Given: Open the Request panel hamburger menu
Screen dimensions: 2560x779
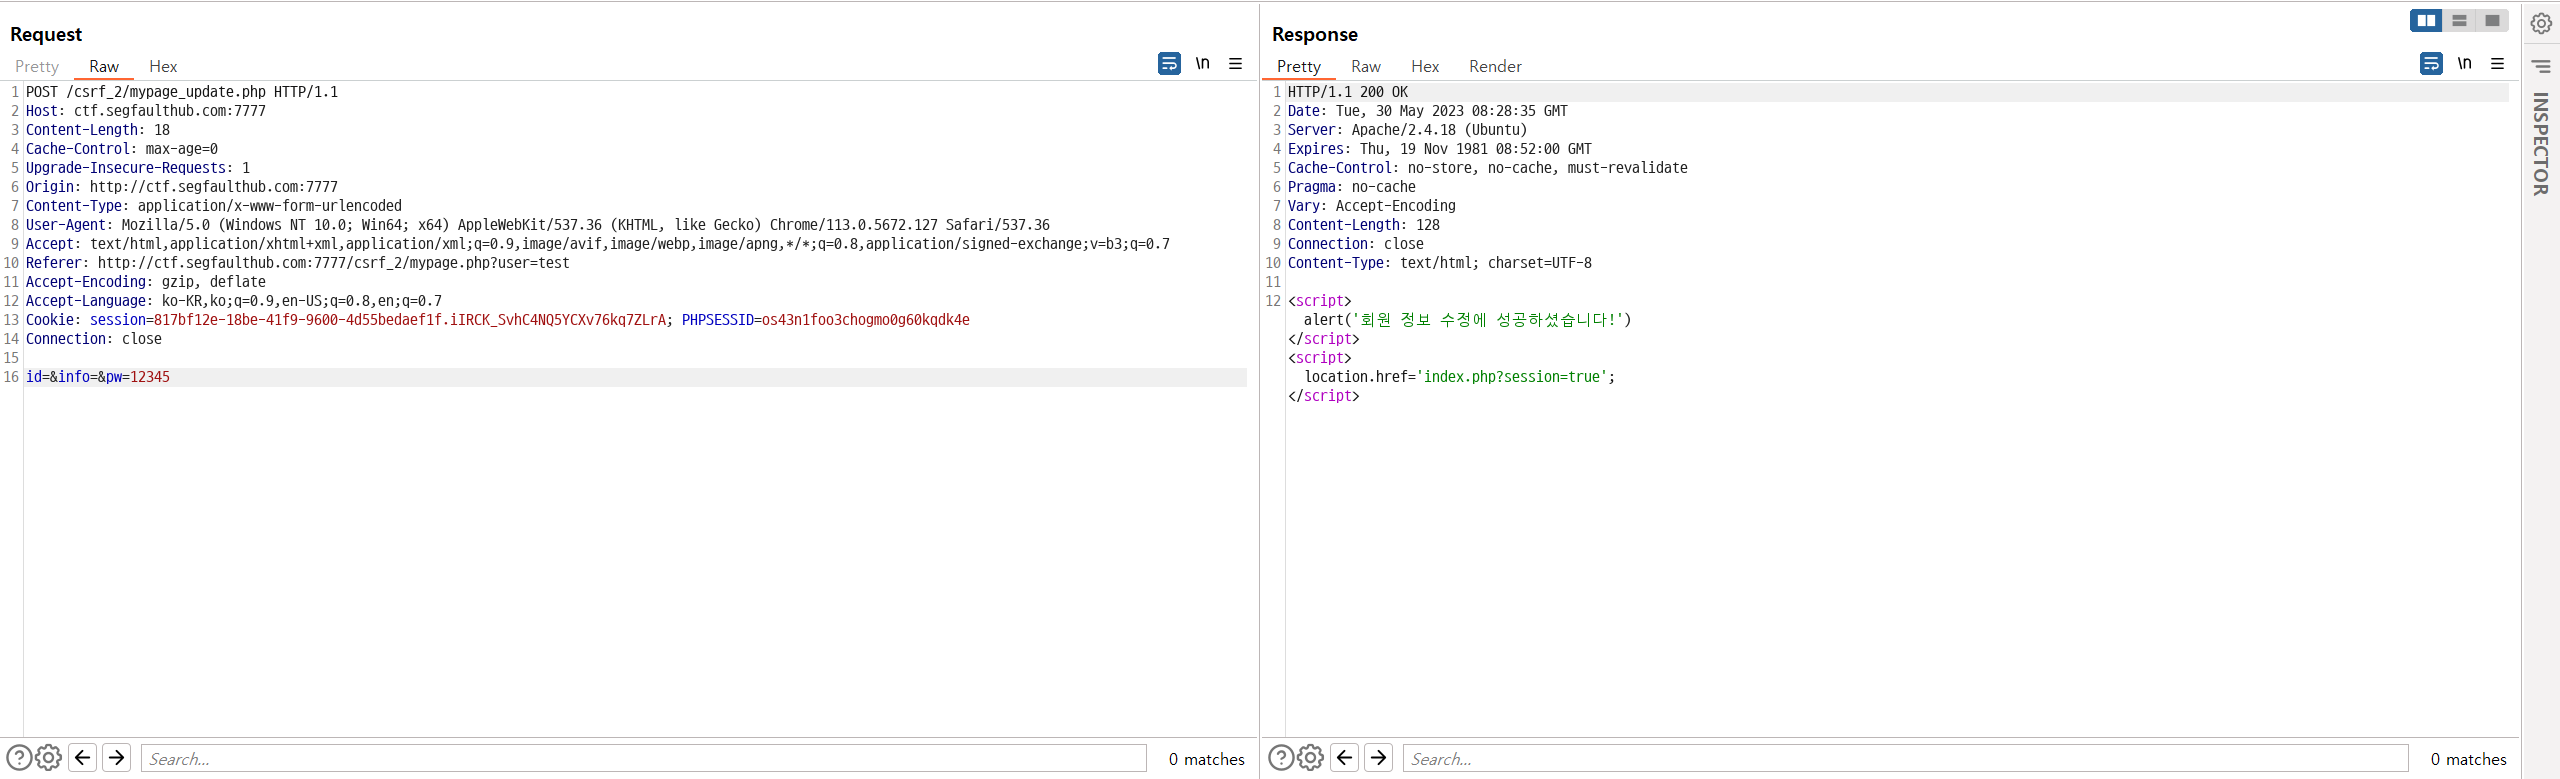Looking at the screenshot, I should coord(1236,64).
